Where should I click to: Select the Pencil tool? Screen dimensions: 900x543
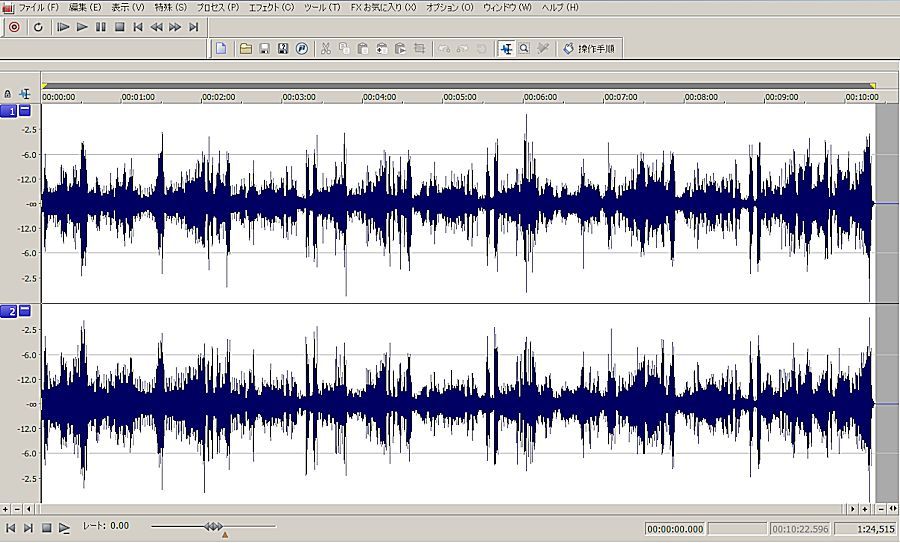(x=543, y=49)
